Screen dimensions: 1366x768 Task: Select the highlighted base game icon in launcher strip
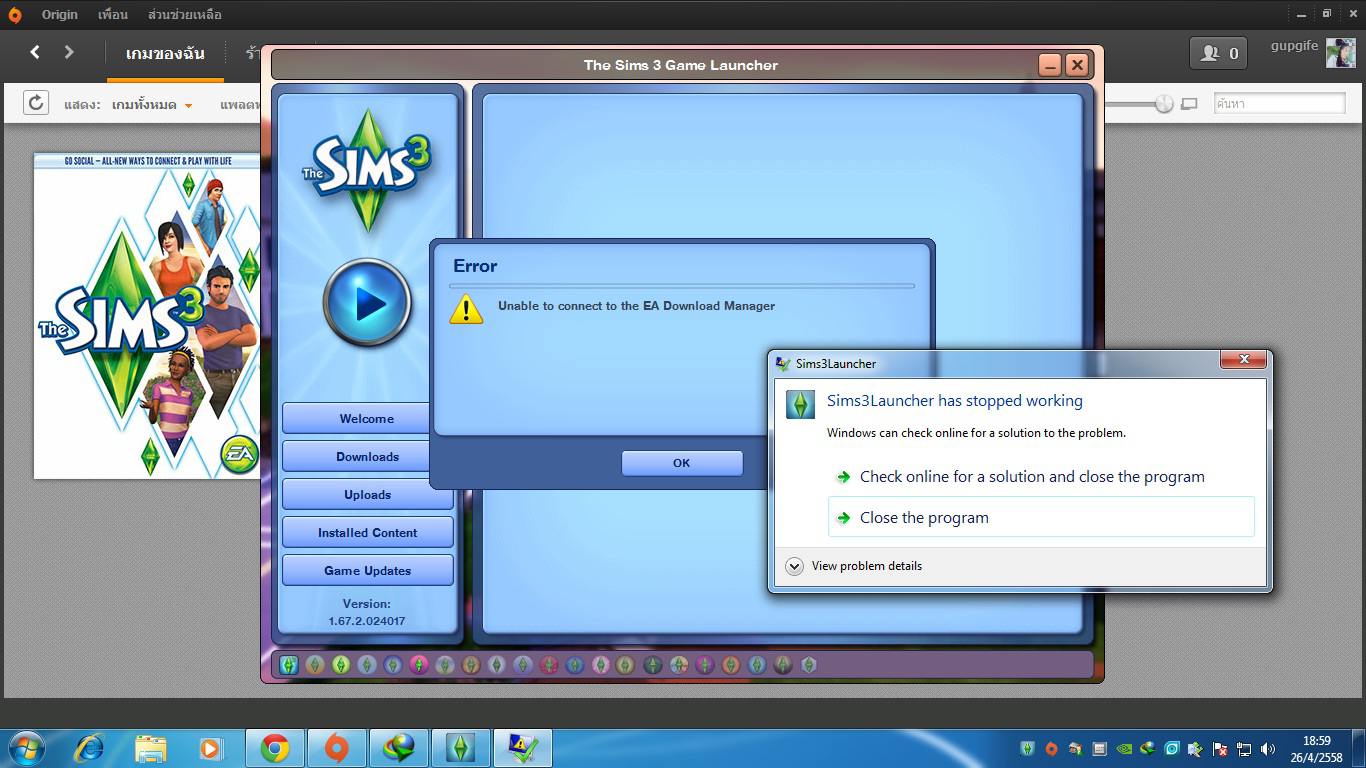click(x=289, y=664)
